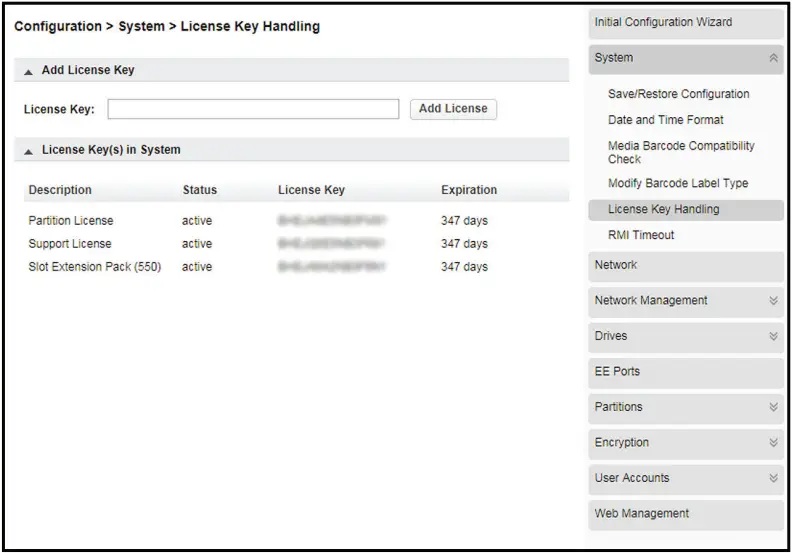Collapse the System section chevron

pos(773,59)
